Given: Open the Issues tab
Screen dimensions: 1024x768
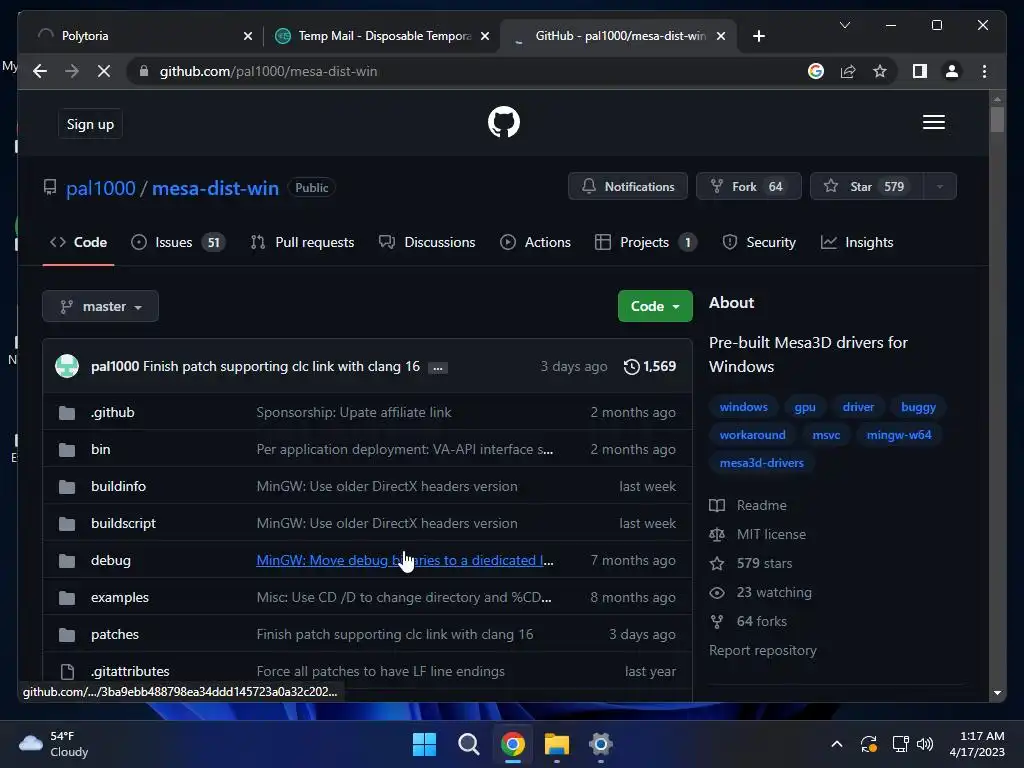Looking at the screenshot, I should pos(178,242).
